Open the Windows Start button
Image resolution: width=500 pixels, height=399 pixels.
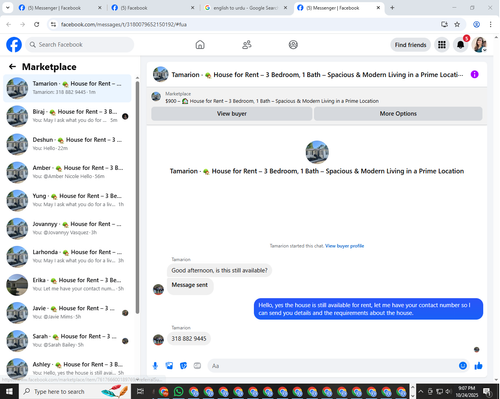pos(9,391)
